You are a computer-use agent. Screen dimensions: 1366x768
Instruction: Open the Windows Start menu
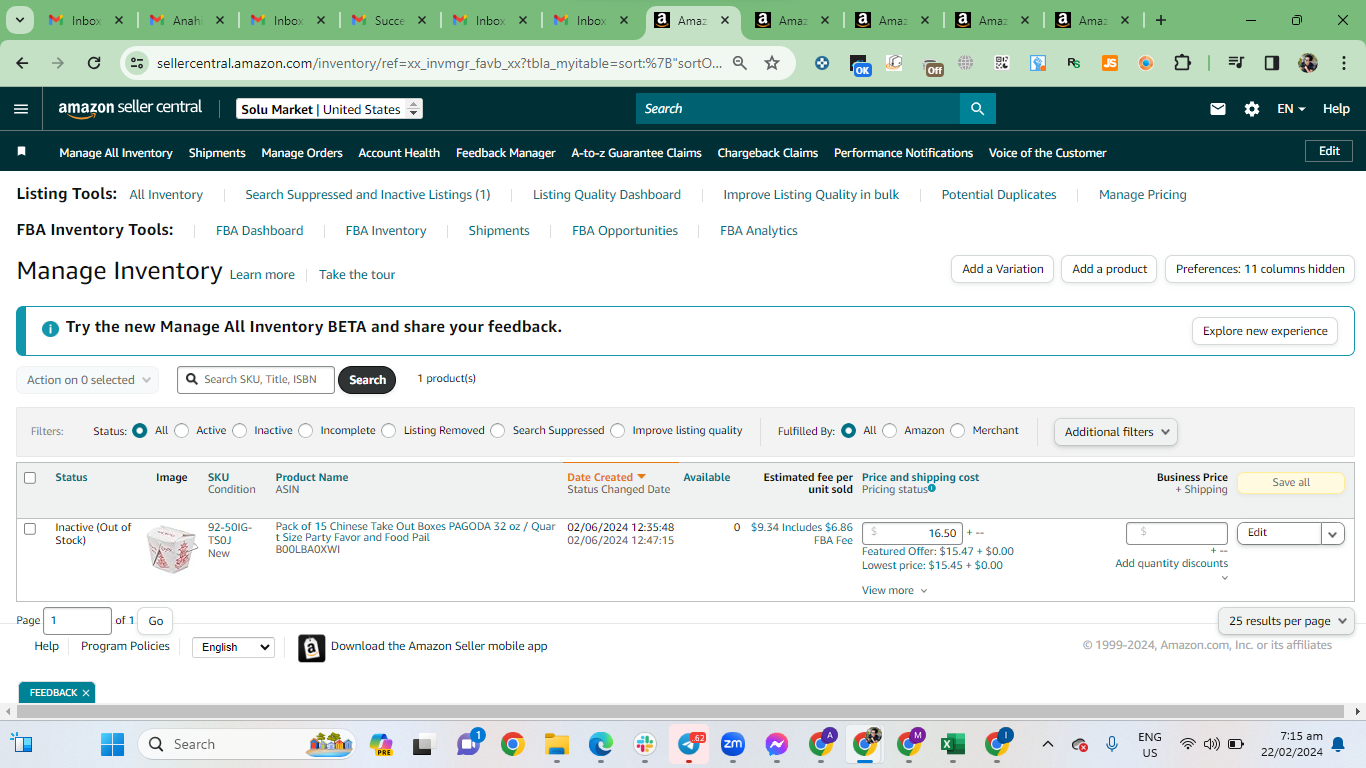click(112, 744)
